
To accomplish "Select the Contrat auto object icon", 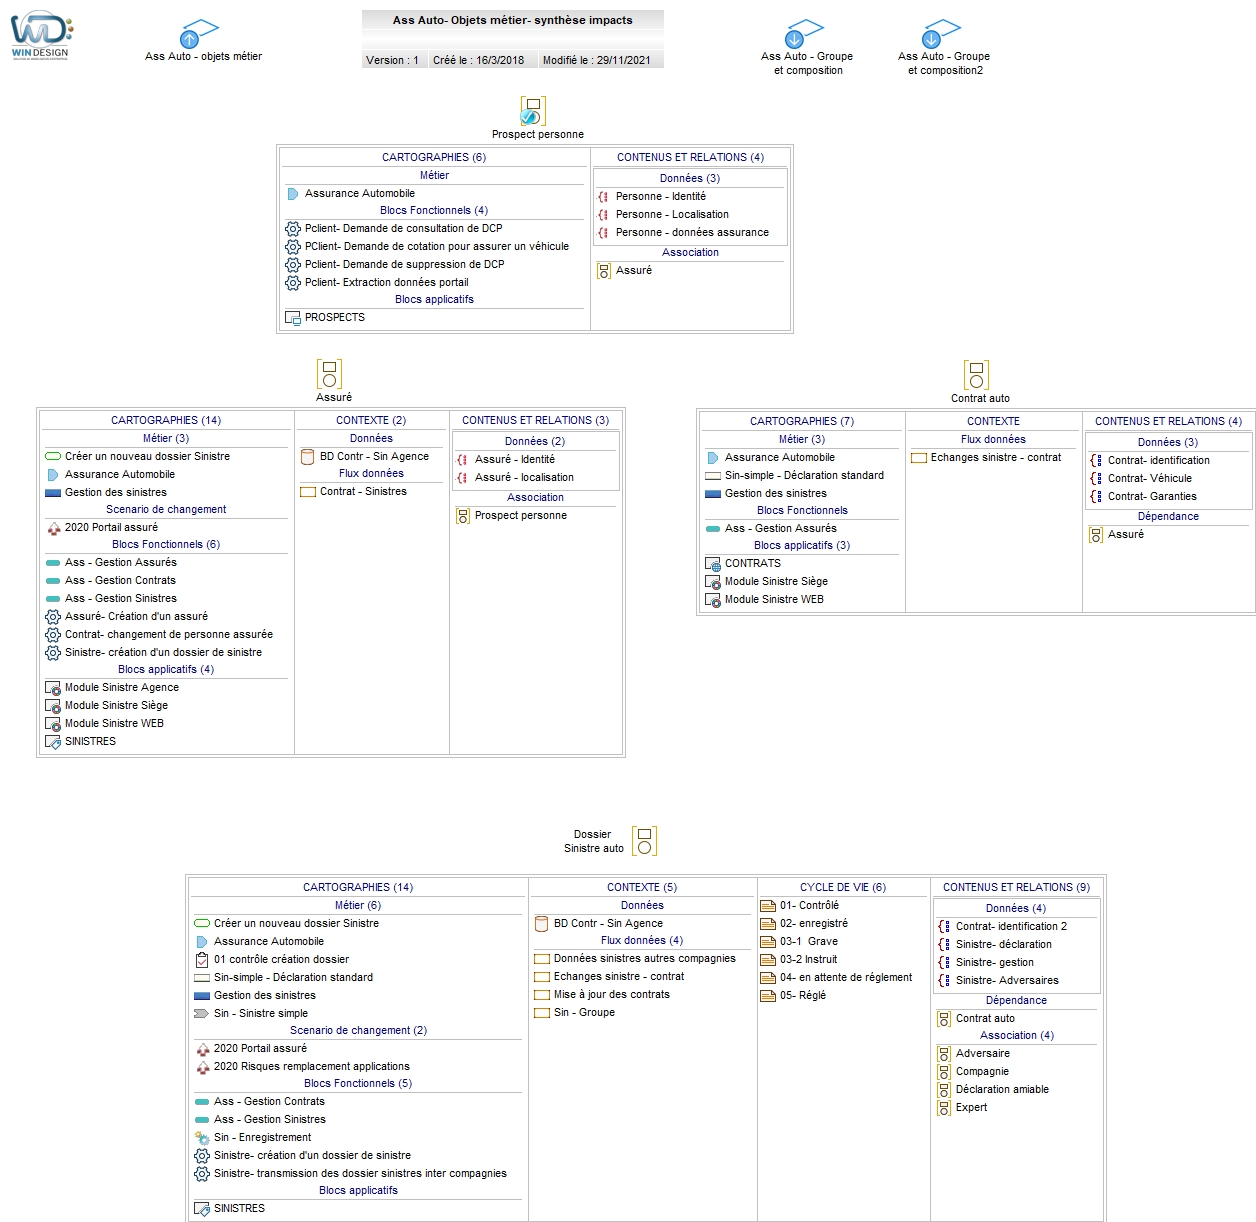I will [x=976, y=375].
